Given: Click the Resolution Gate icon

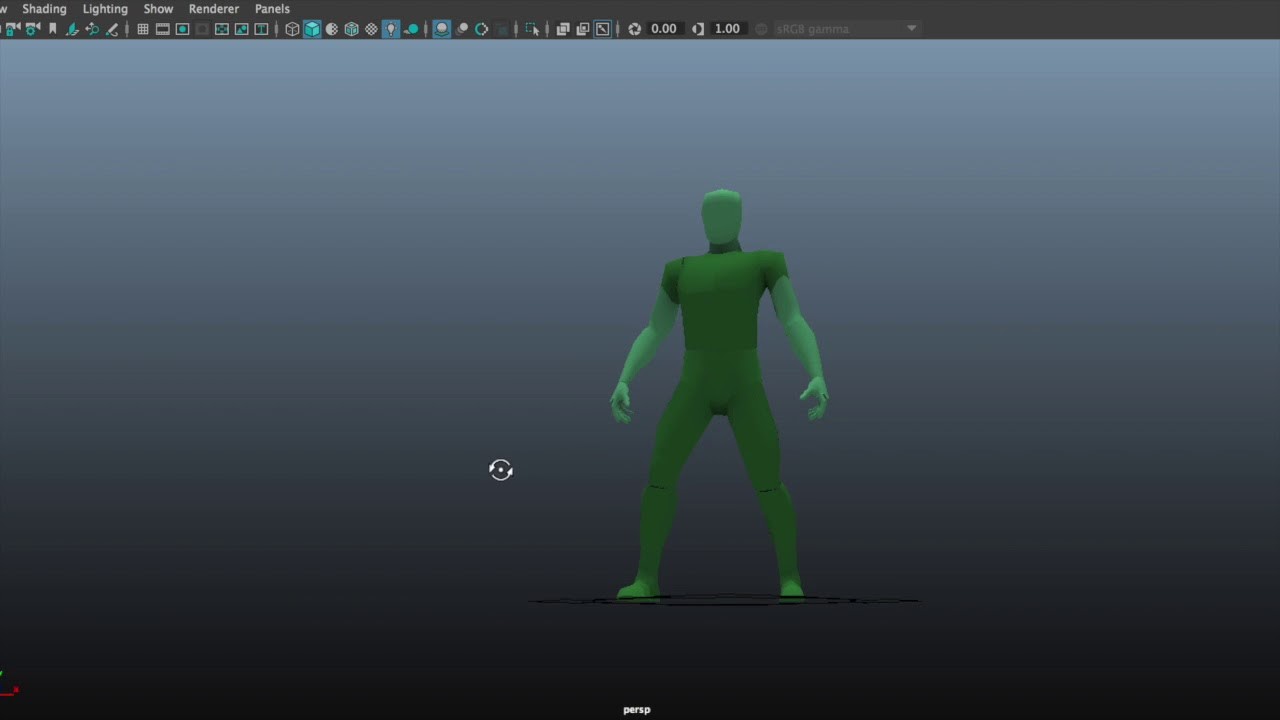Looking at the screenshot, I should pyautogui.click(x=182, y=28).
